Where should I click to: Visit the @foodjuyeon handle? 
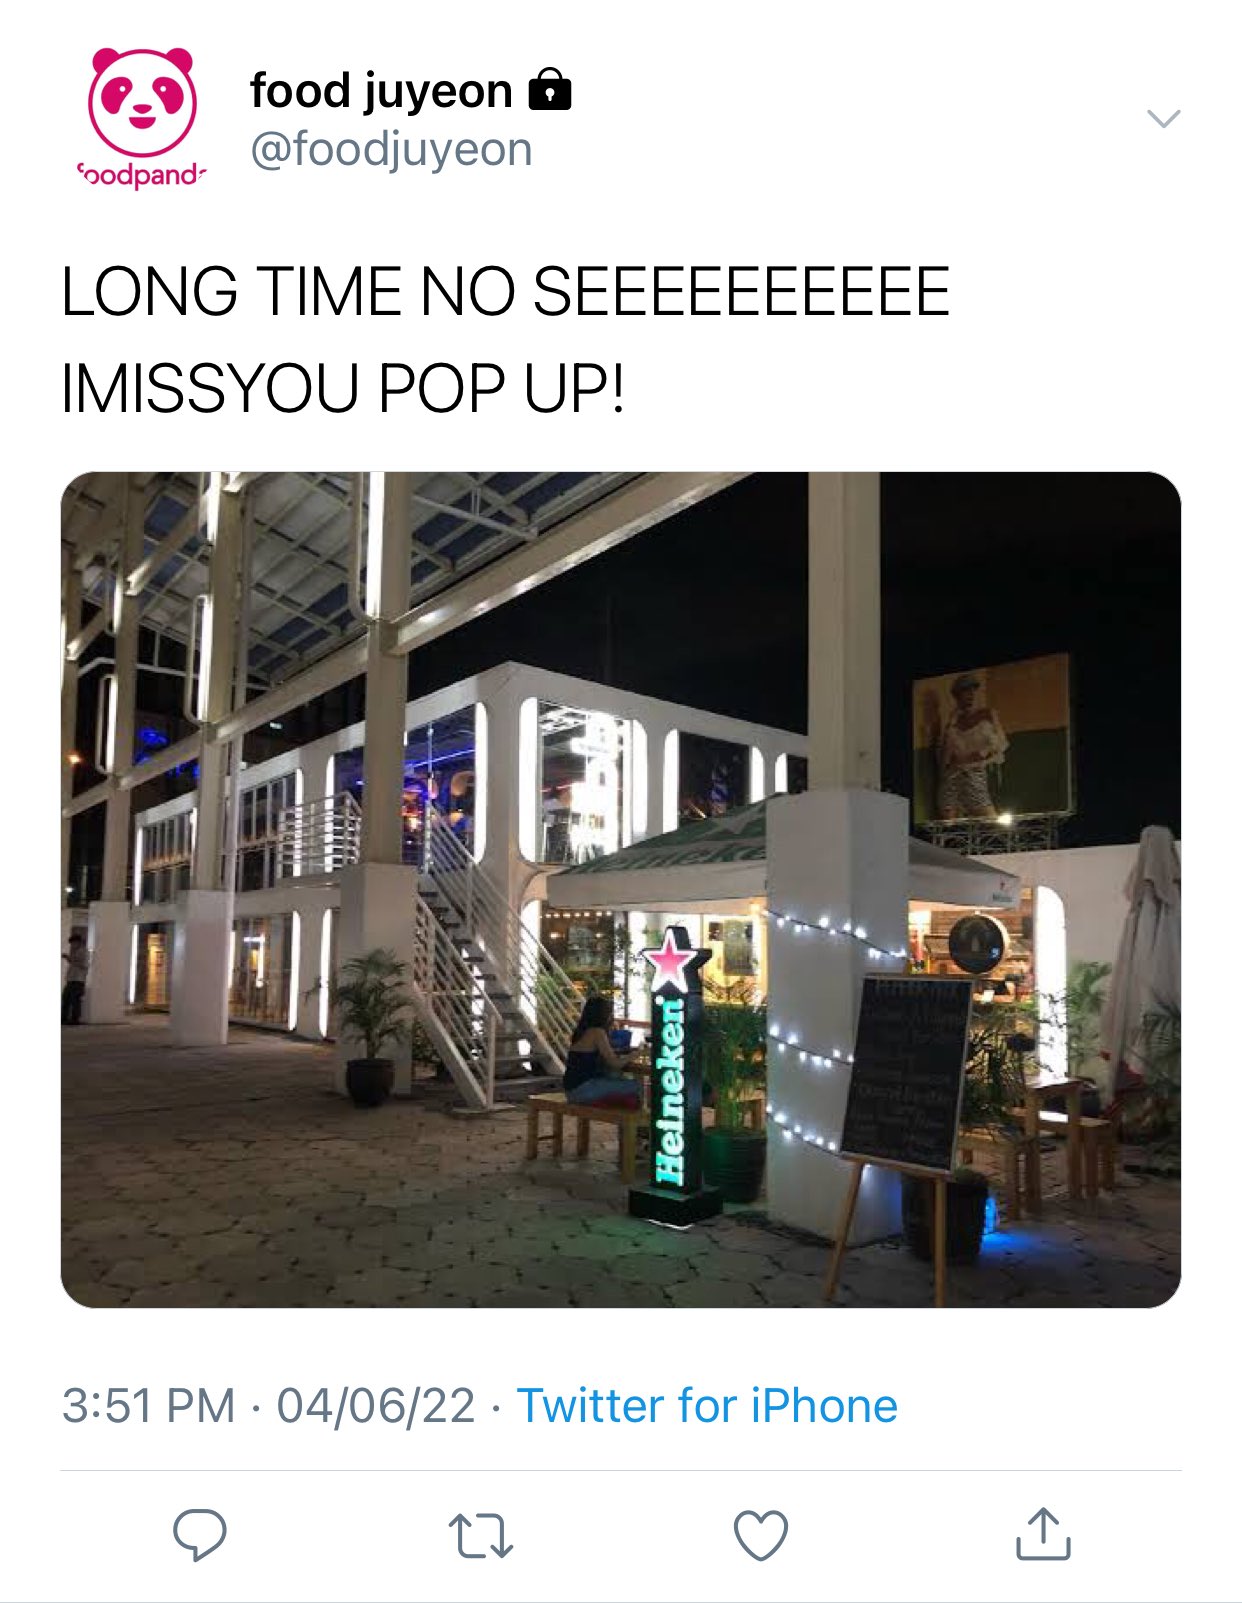pyautogui.click(x=391, y=150)
